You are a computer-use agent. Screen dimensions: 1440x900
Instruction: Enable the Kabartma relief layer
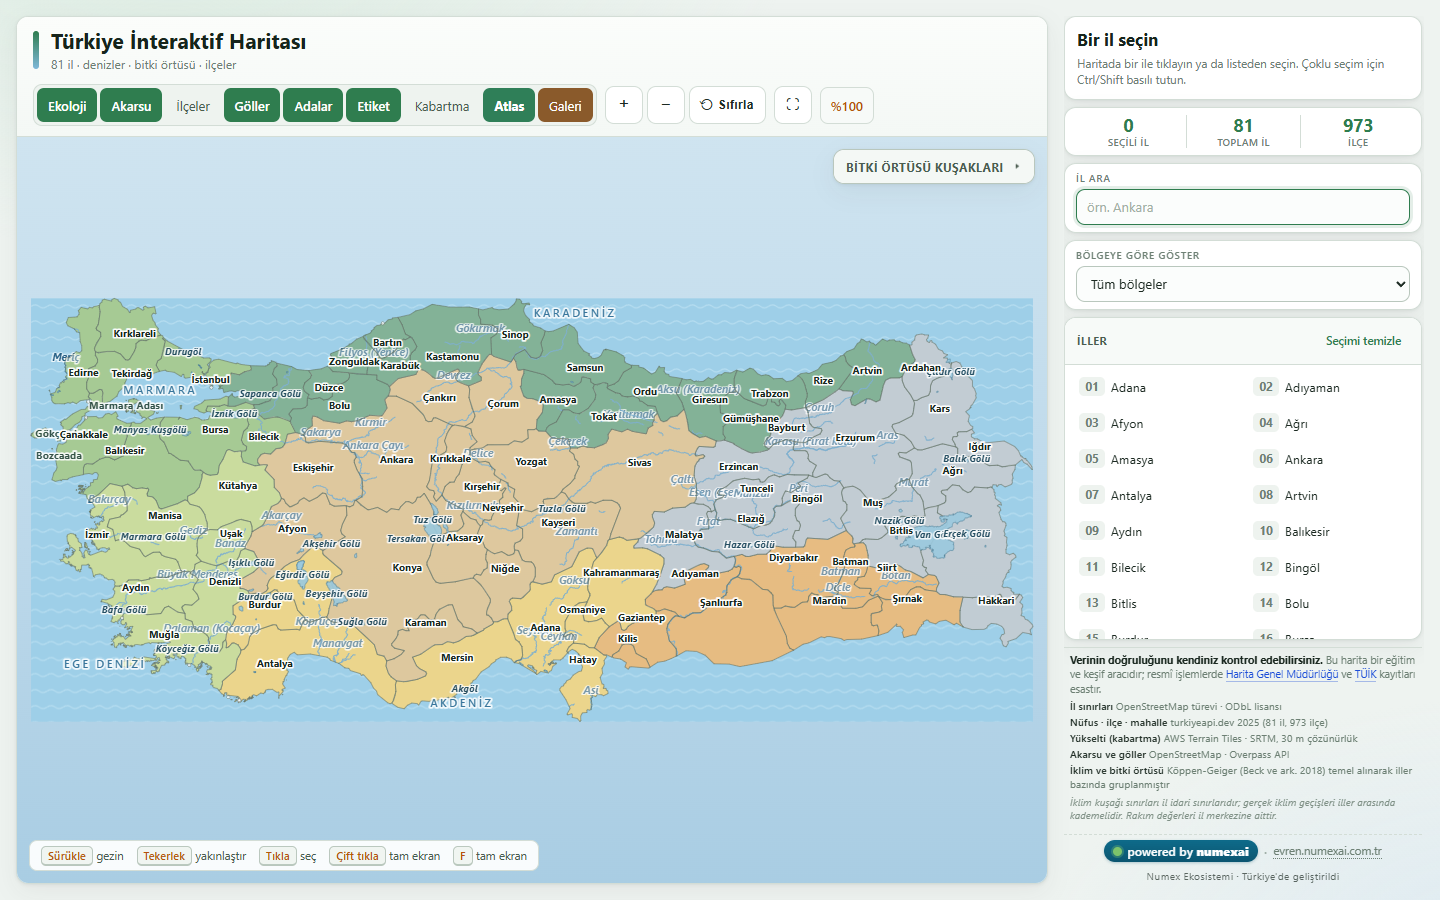442,106
